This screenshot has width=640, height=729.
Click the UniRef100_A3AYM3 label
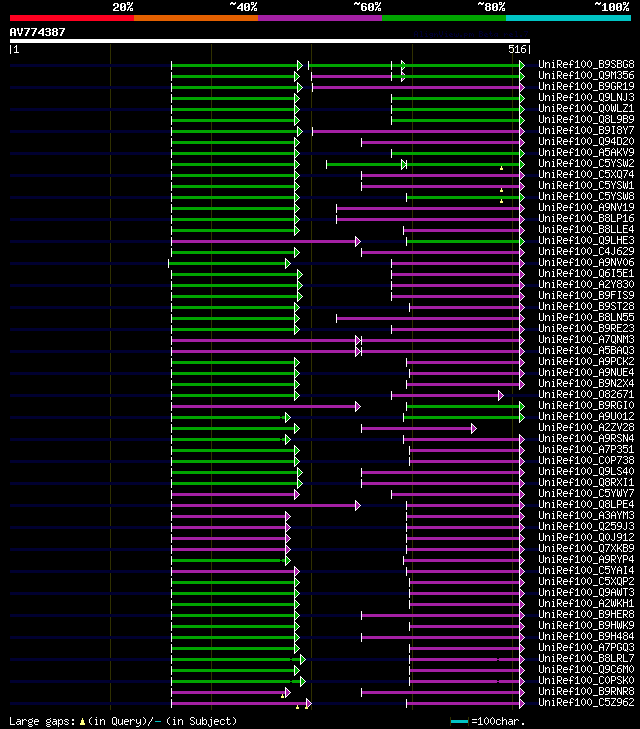point(586,515)
